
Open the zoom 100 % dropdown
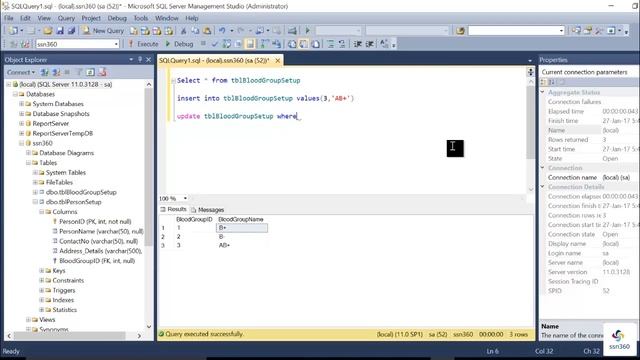(185, 198)
